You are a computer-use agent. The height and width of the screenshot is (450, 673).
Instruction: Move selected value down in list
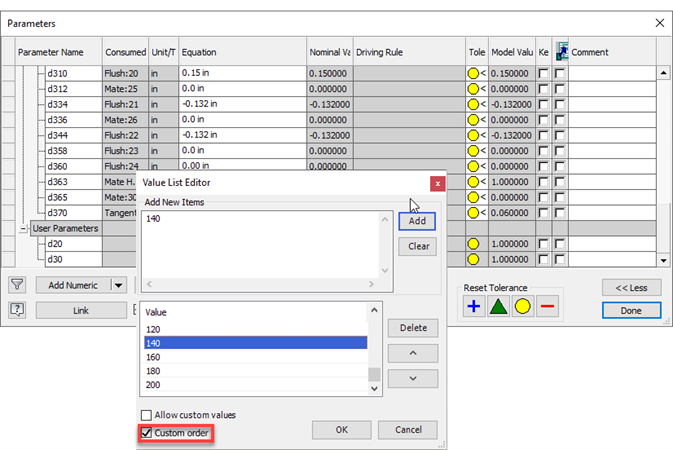(413, 379)
